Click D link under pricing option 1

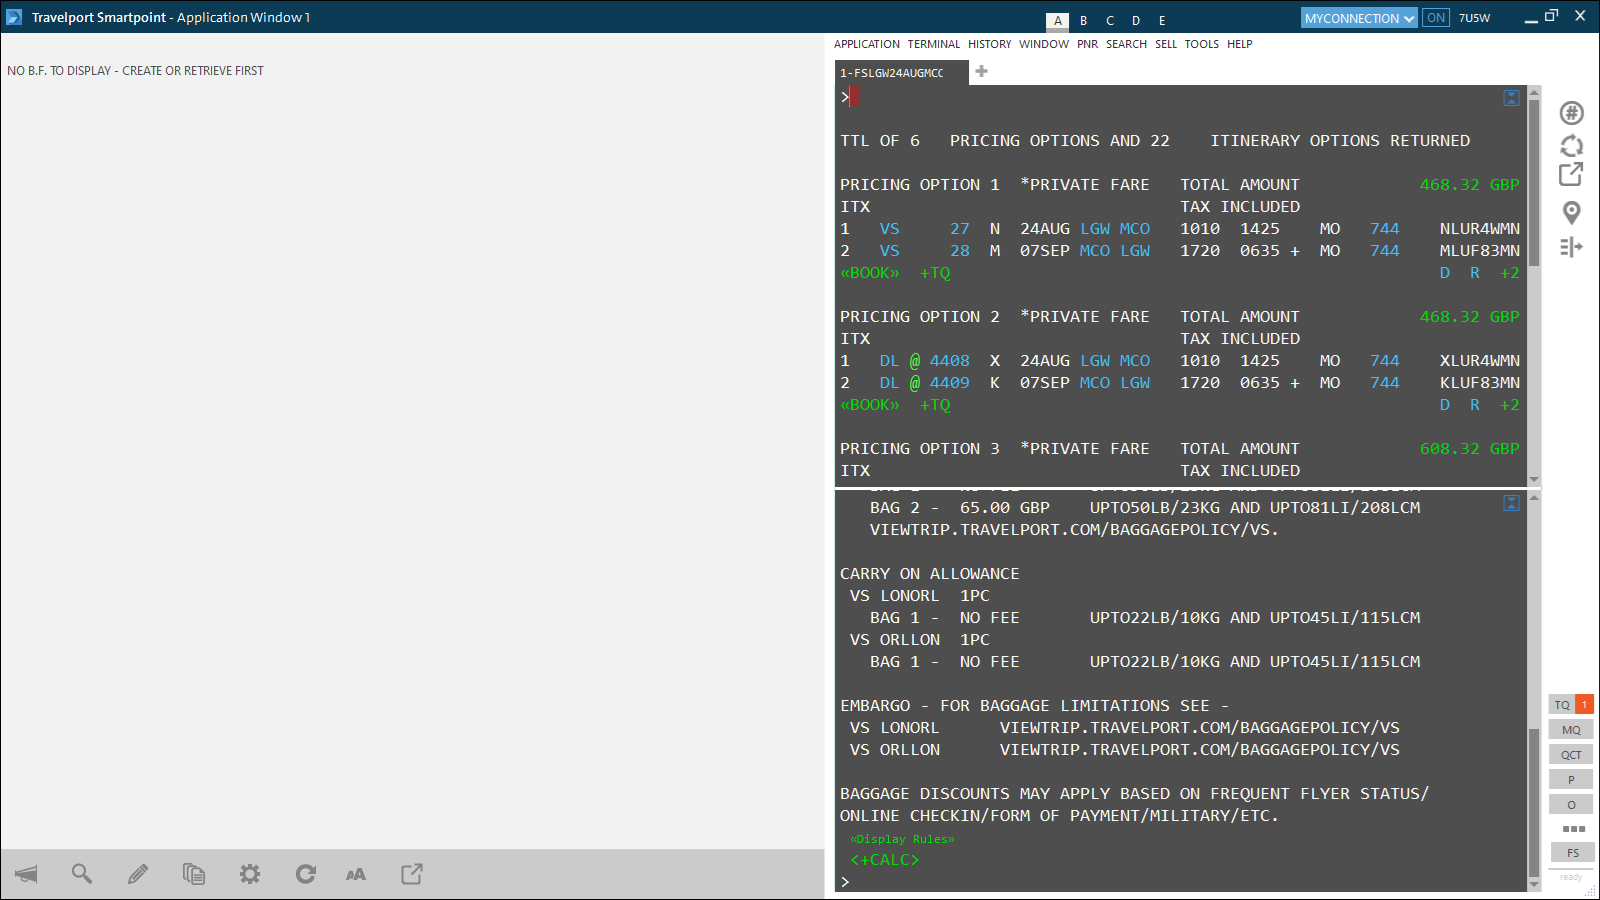point(1445,273)
